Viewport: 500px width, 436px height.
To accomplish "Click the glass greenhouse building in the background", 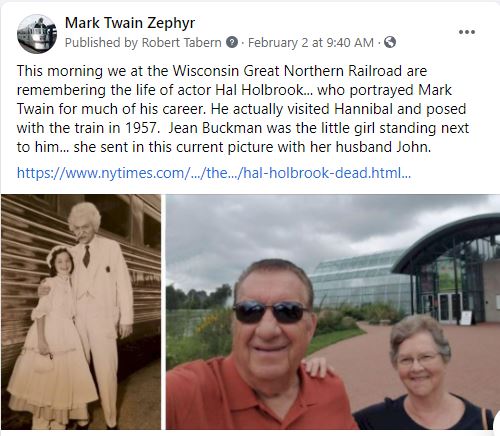I will (x=362, y=282).
